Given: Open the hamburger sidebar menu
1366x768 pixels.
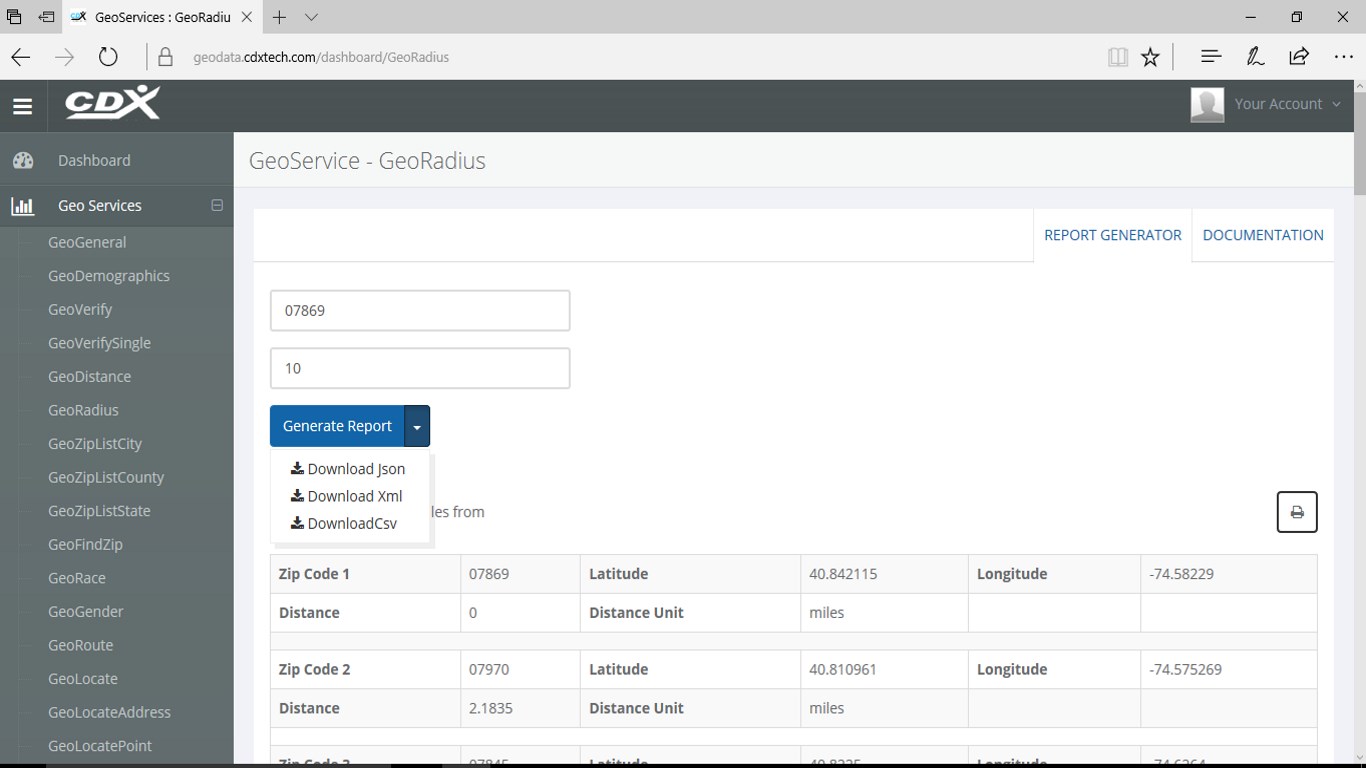Looking at the screenshot, I should pos(23,106).
